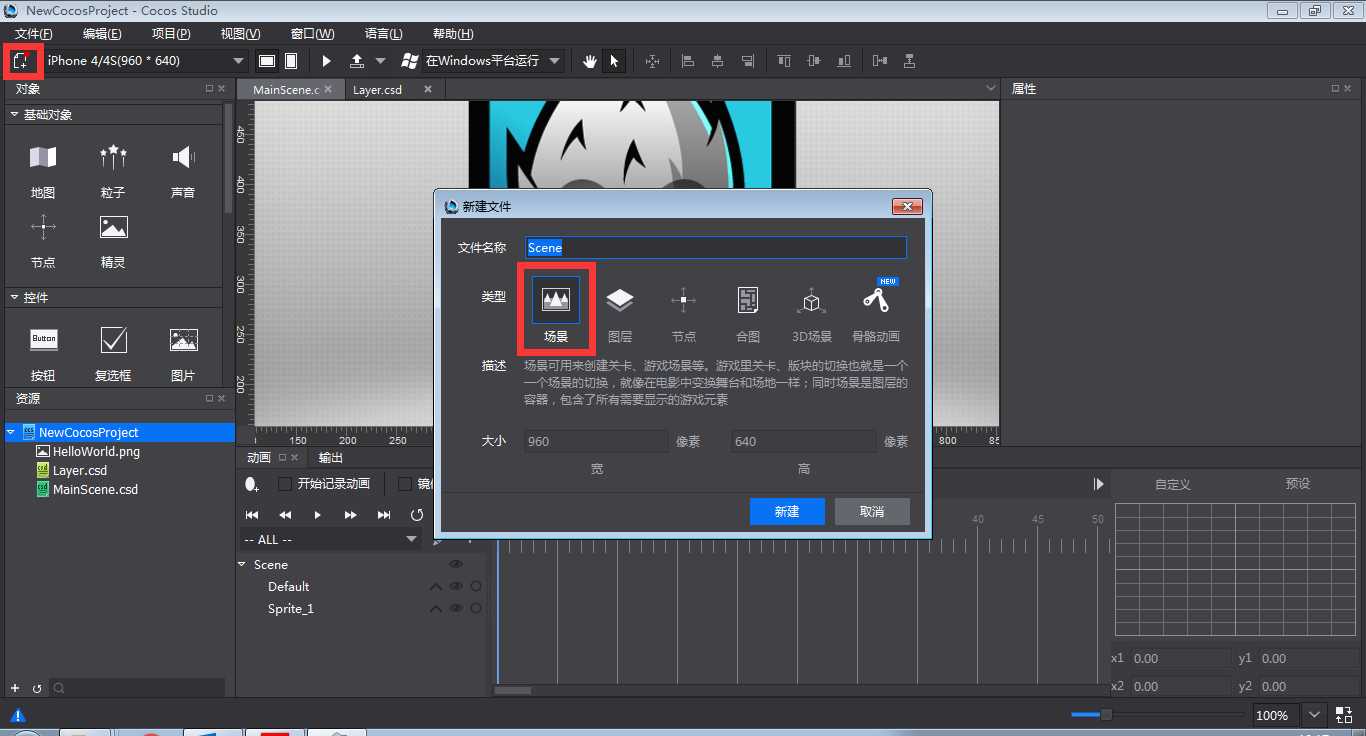Select the 粒子 particle object
Screen dimensions: 1366x736
pos(113,170)
